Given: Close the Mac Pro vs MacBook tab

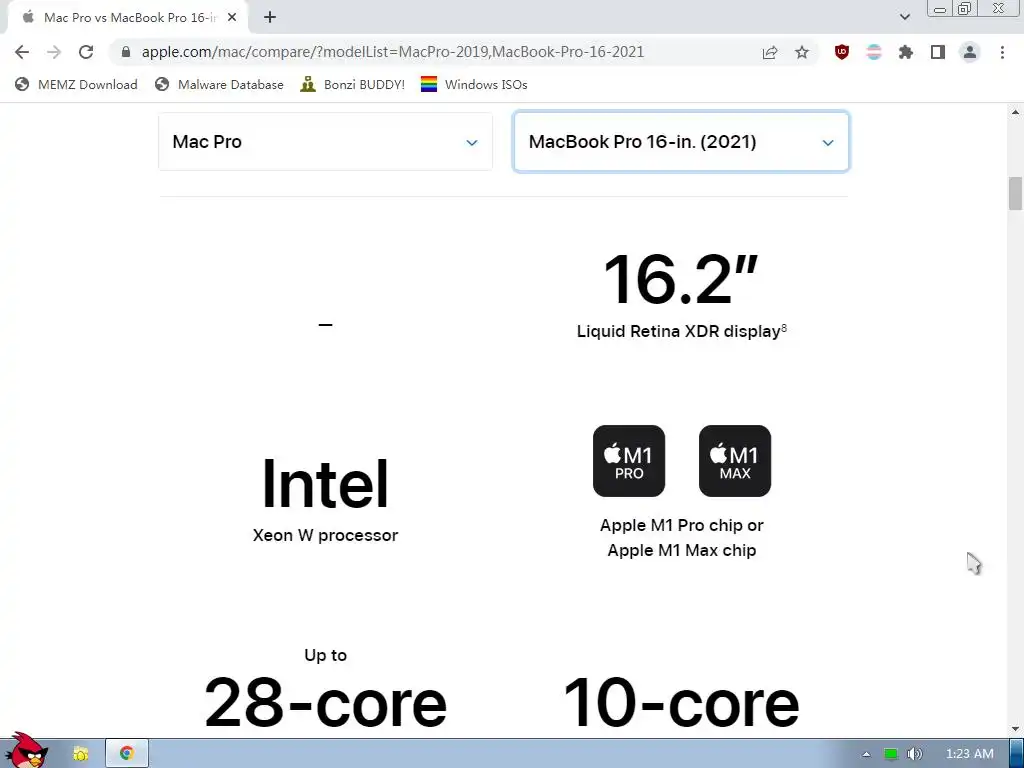Looking at the screenshot, I should (x=232, y=18).
